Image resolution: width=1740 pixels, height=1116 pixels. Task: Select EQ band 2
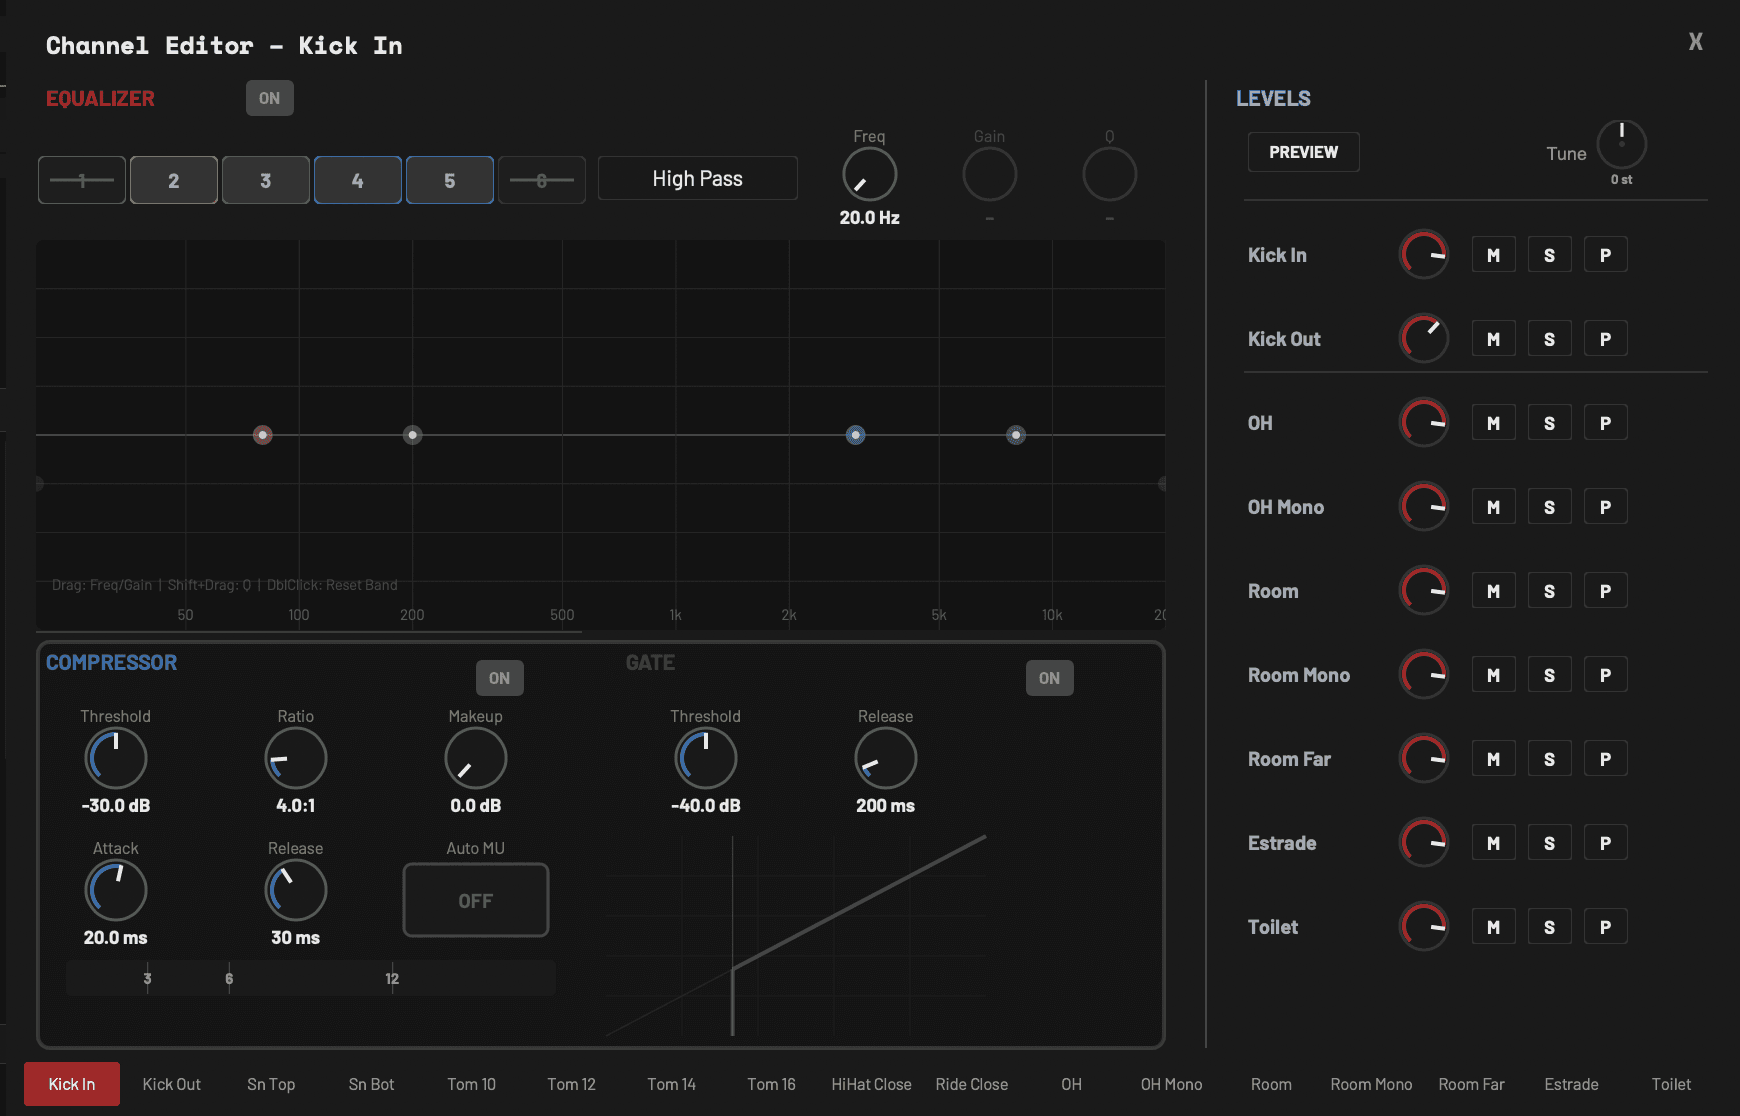[x=174, y=180]
